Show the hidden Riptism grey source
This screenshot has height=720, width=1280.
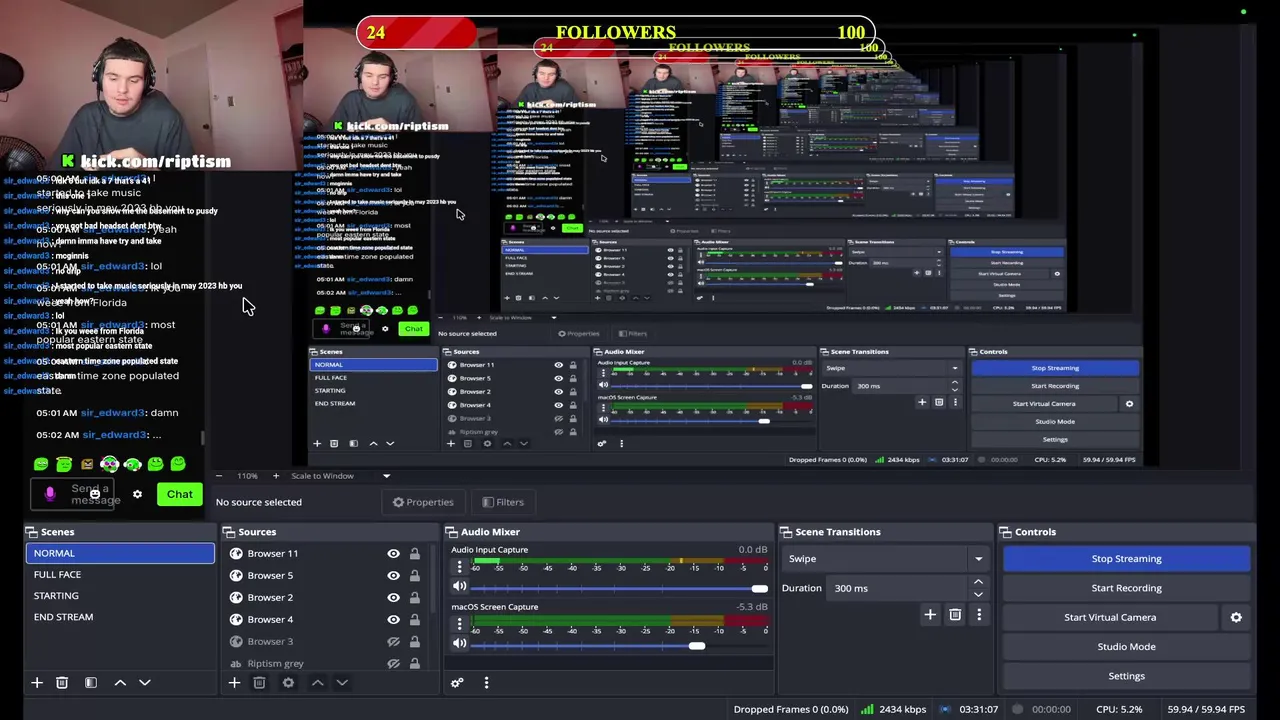tap(393, 663)
